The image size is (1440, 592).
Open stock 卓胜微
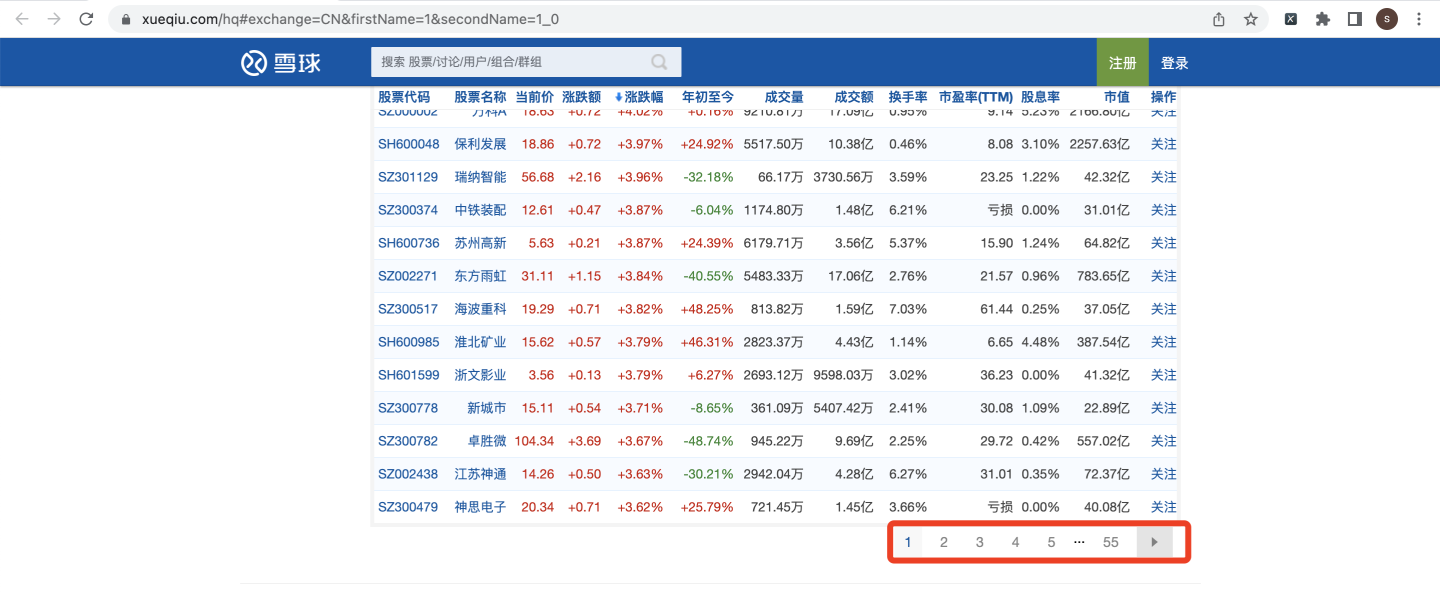point(487,441)
